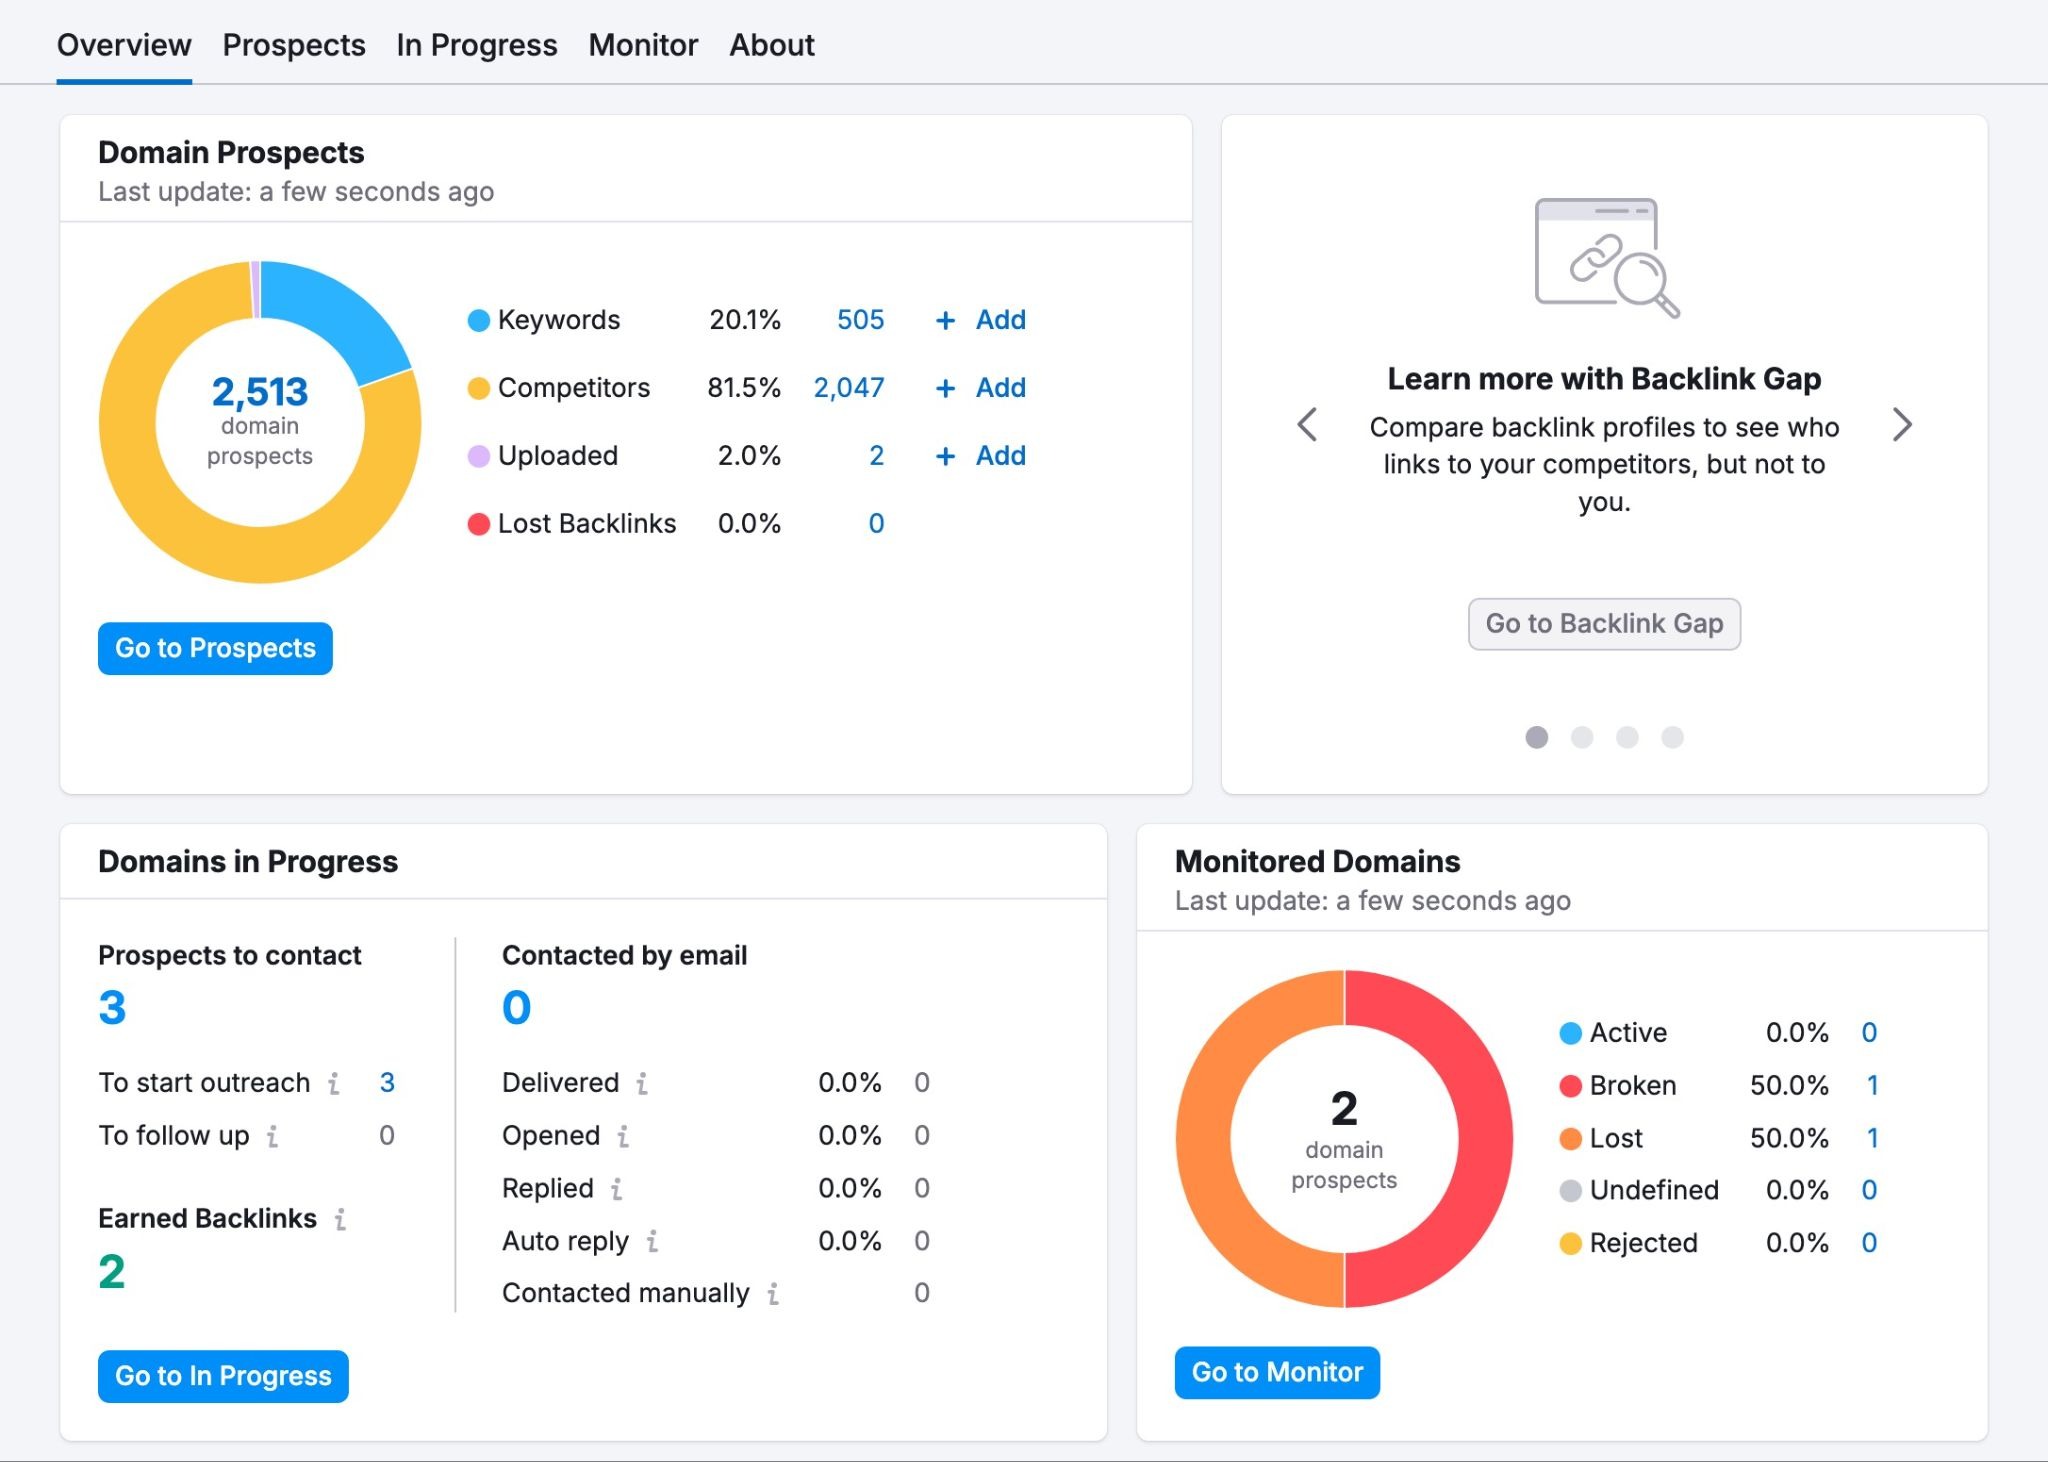View info for the Delivered metric
This screenshot has height=1462, width=2048.
(642, 1082)
